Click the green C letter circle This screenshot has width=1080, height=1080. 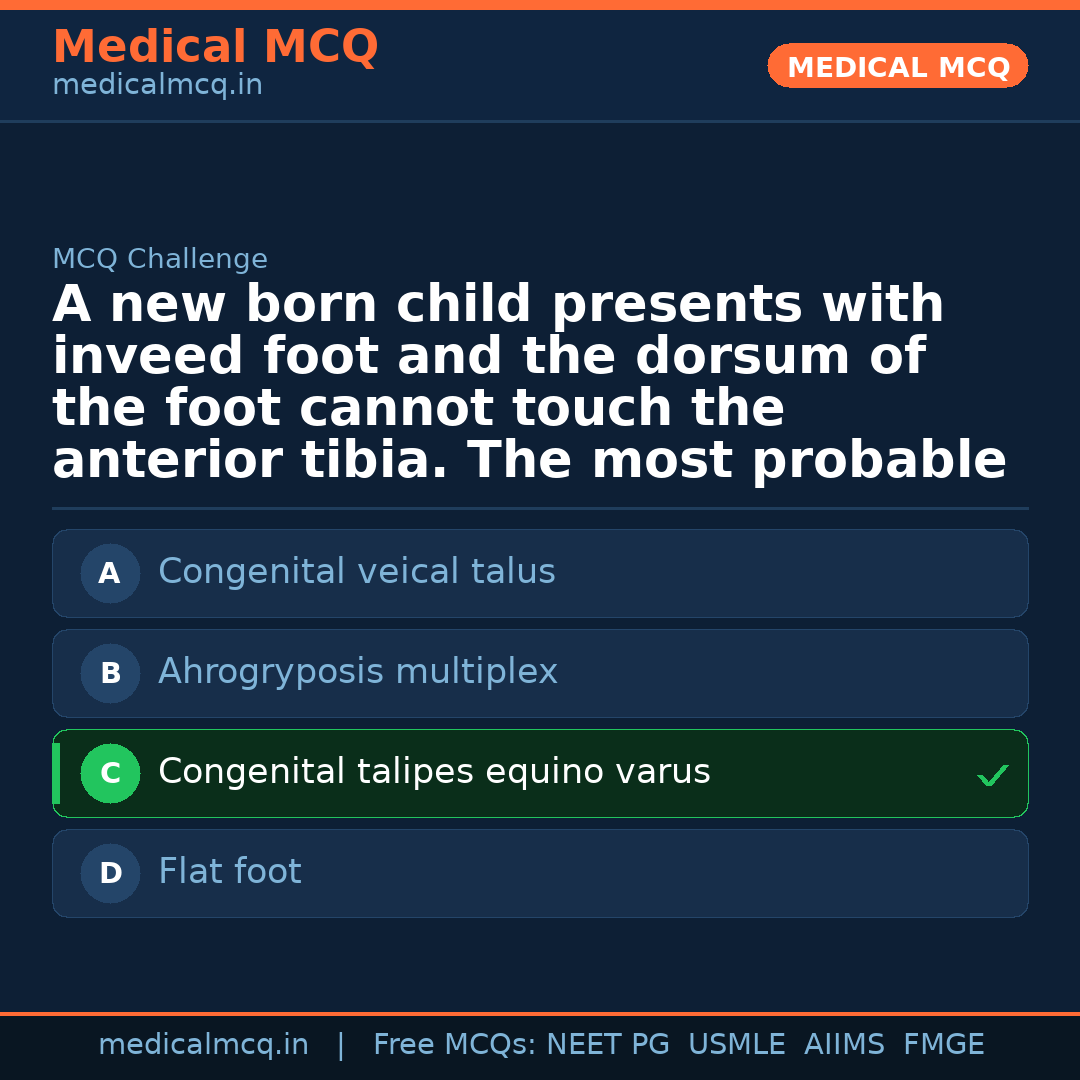pos(110,774)
